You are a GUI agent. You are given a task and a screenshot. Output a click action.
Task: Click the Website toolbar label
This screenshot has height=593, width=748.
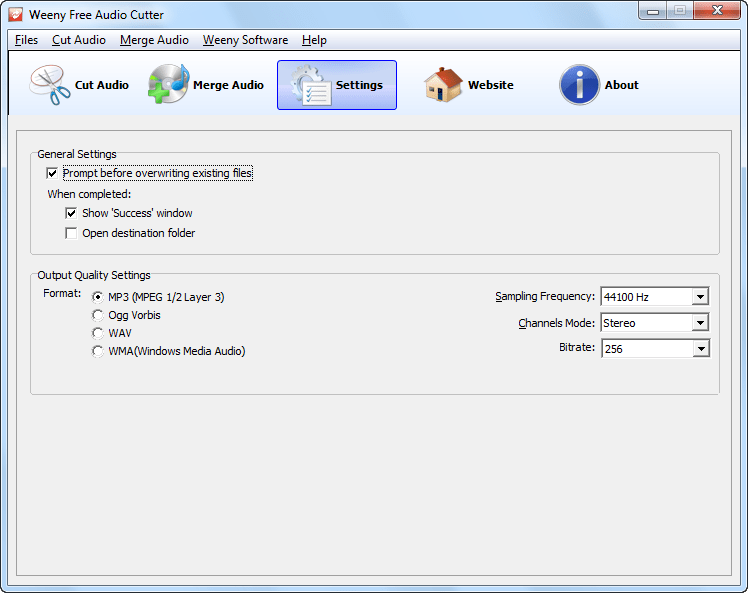491,85
